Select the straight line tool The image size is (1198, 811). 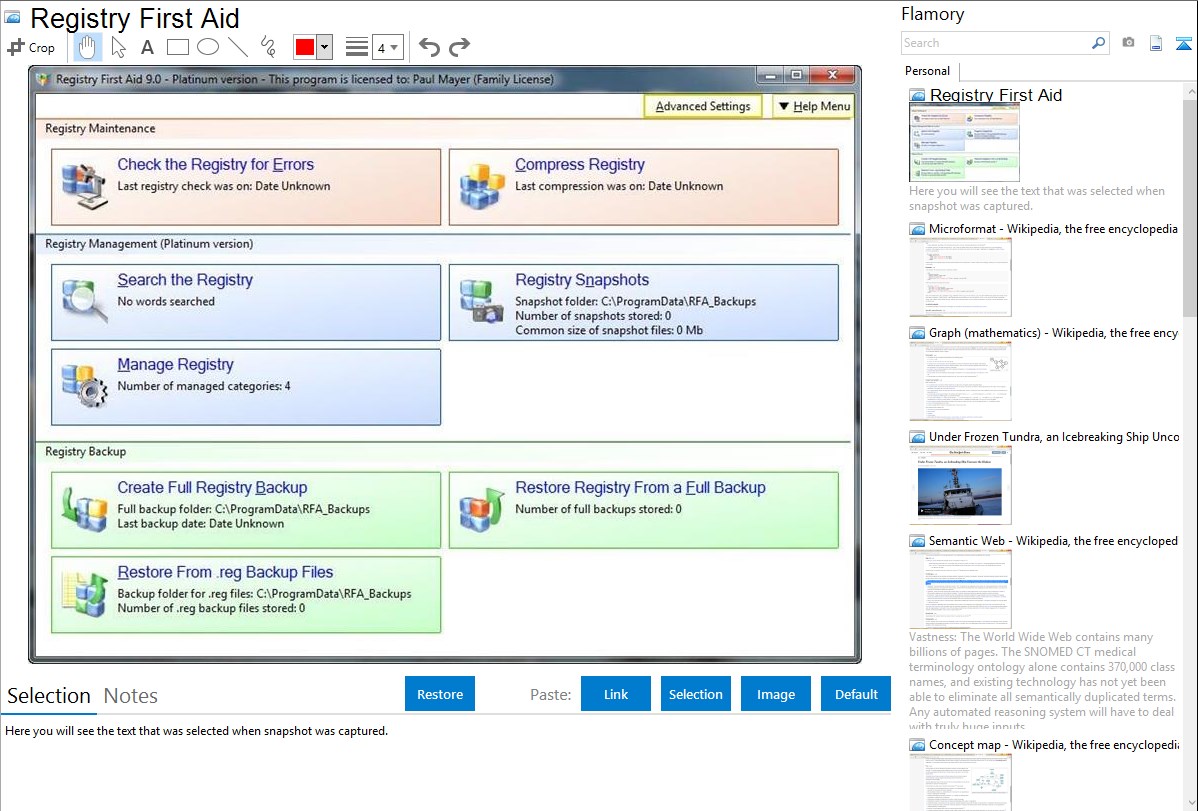[238, 47]
